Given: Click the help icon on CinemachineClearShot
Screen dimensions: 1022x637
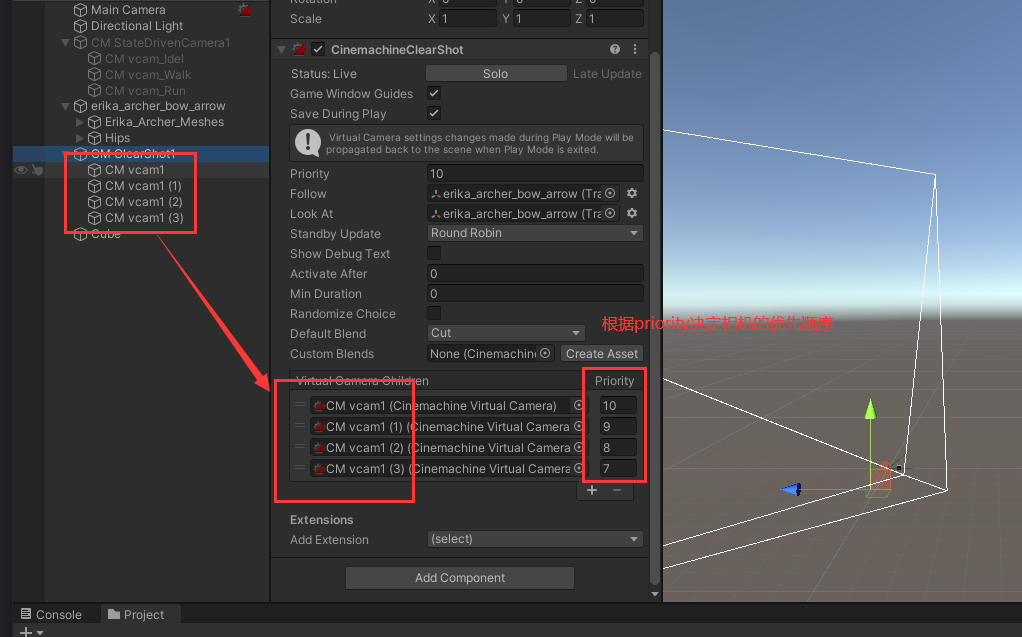Looking at the screenshot, I should pyautogui.click(x=613, y=49).
